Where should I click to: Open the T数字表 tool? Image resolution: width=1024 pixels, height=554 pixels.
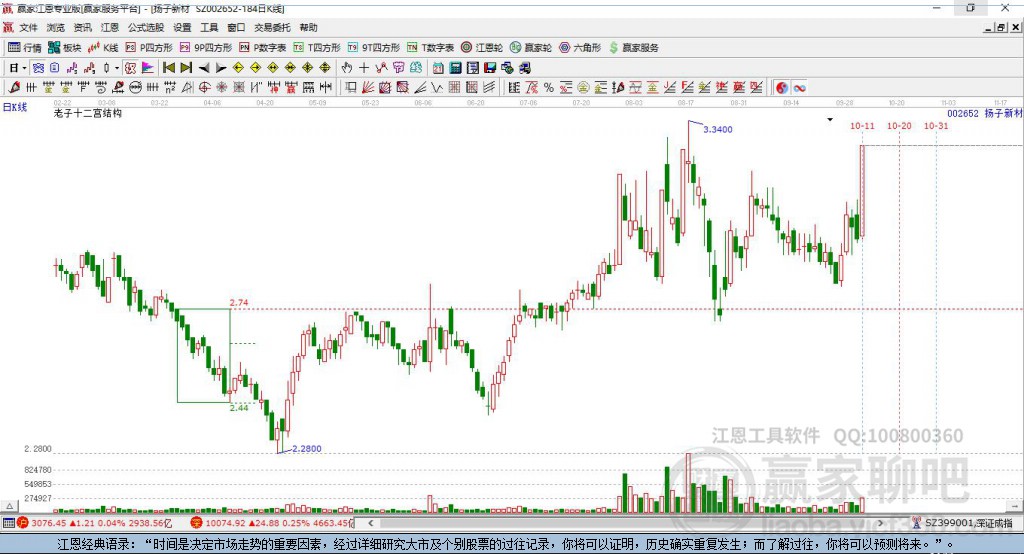(x=430, y=48)
